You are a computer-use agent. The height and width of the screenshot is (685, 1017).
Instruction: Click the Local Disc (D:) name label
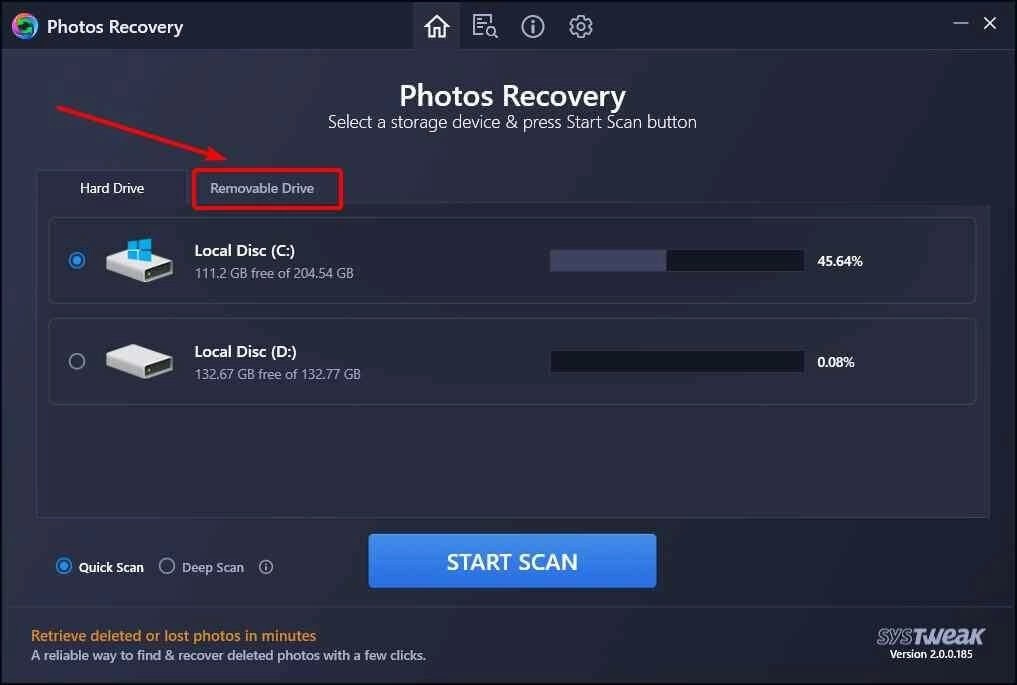246,352
